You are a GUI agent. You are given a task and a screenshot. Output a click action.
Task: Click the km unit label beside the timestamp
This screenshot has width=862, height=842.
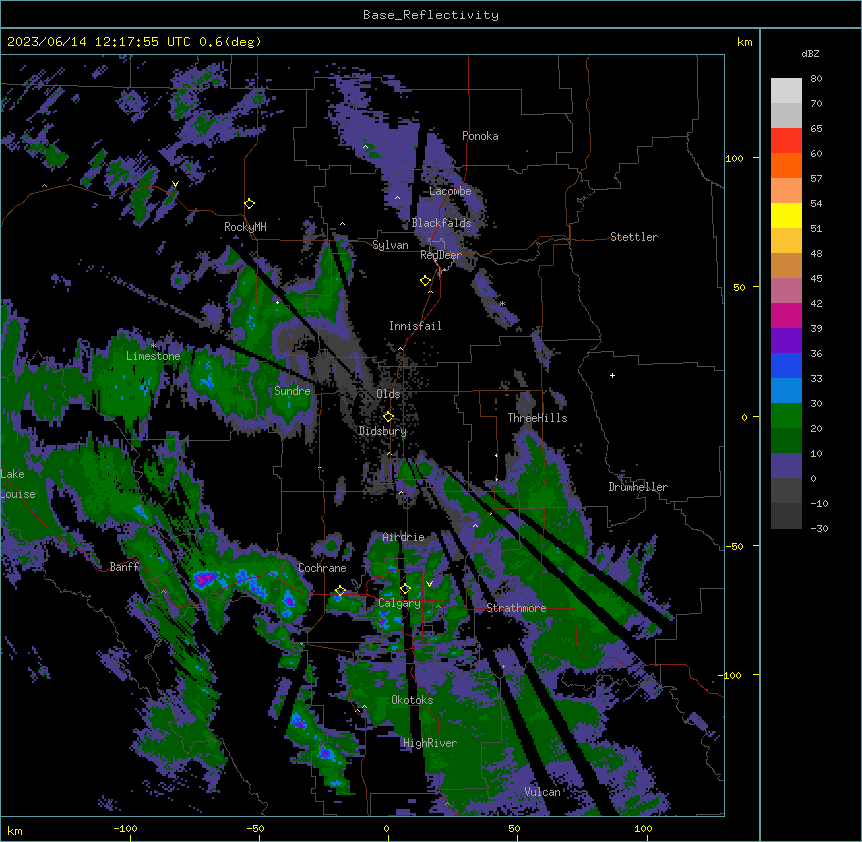coord(744,42)
